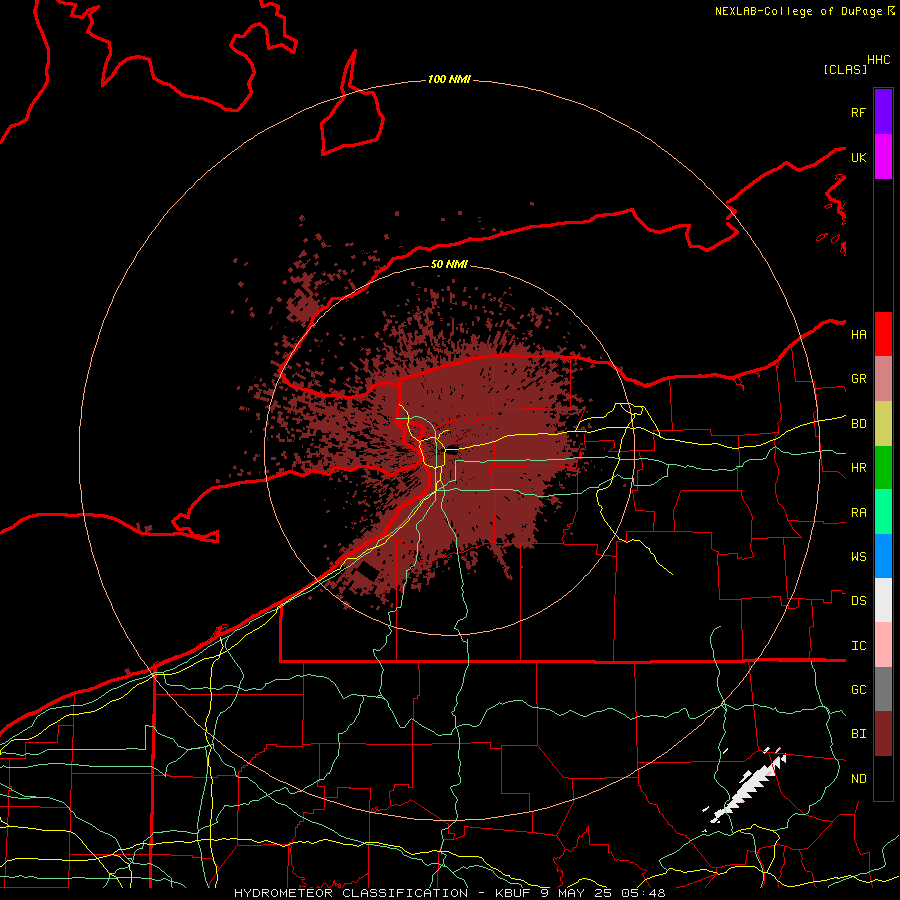Click the bright red HA legend swatch
The height and width of the screenshot is (900, 900).
pos(883,334)
